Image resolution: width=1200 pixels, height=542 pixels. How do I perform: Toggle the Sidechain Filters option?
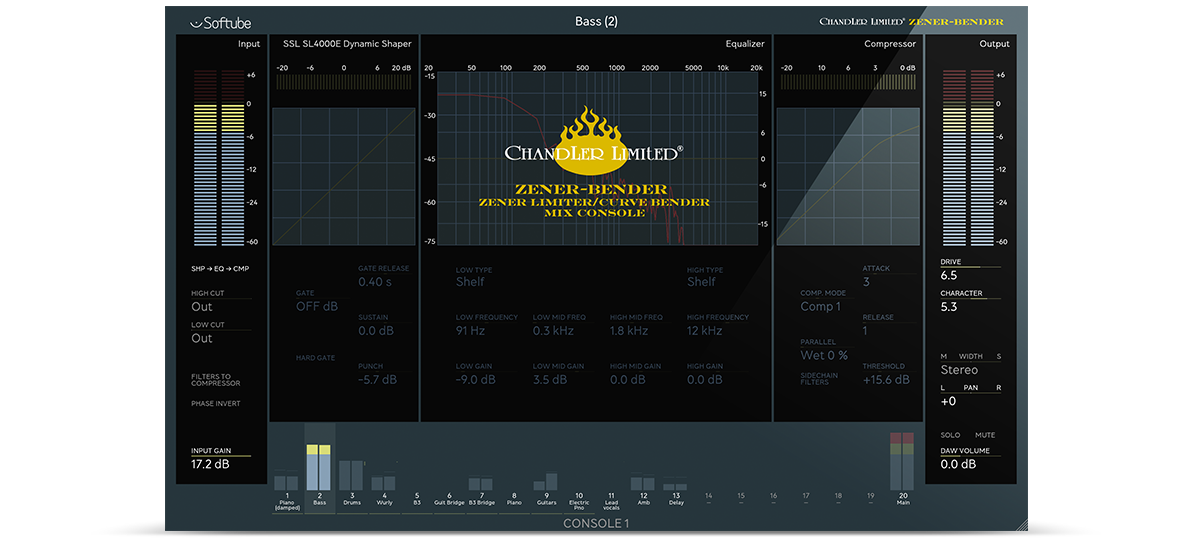tap(820, 378)
